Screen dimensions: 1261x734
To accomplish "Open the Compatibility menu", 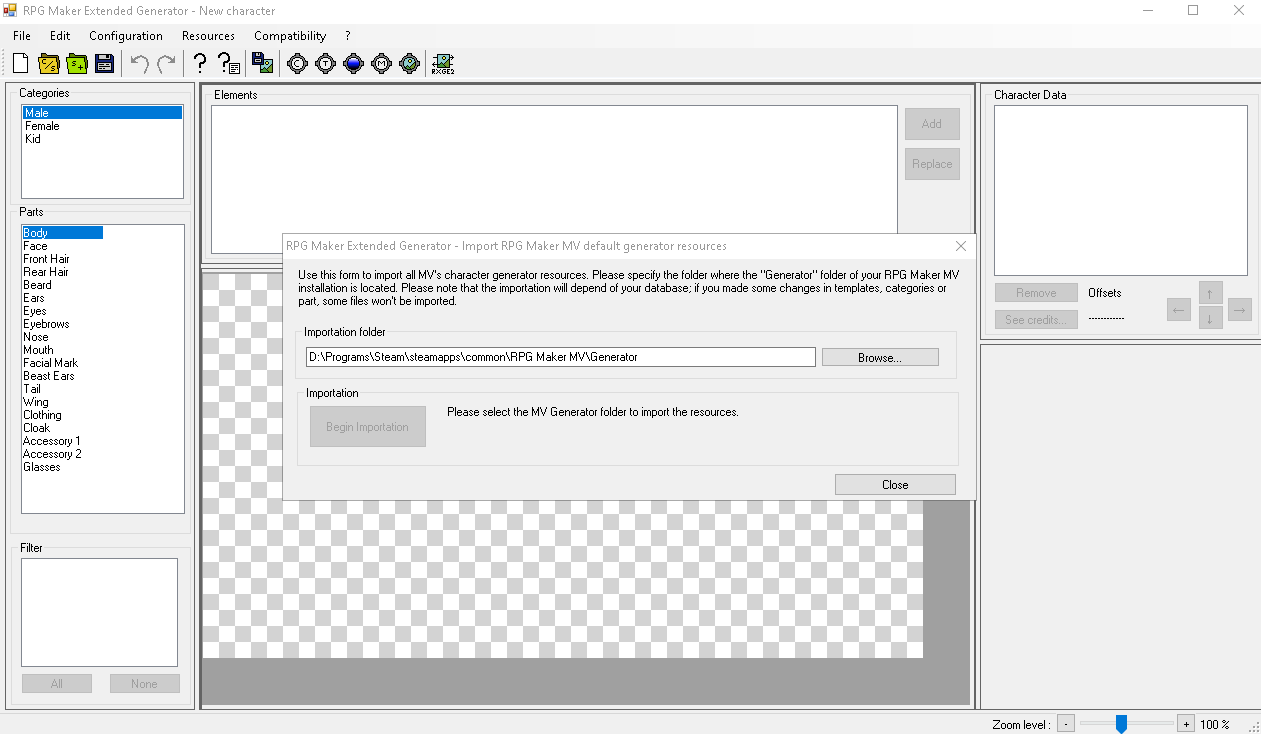I will click(290, 36).
